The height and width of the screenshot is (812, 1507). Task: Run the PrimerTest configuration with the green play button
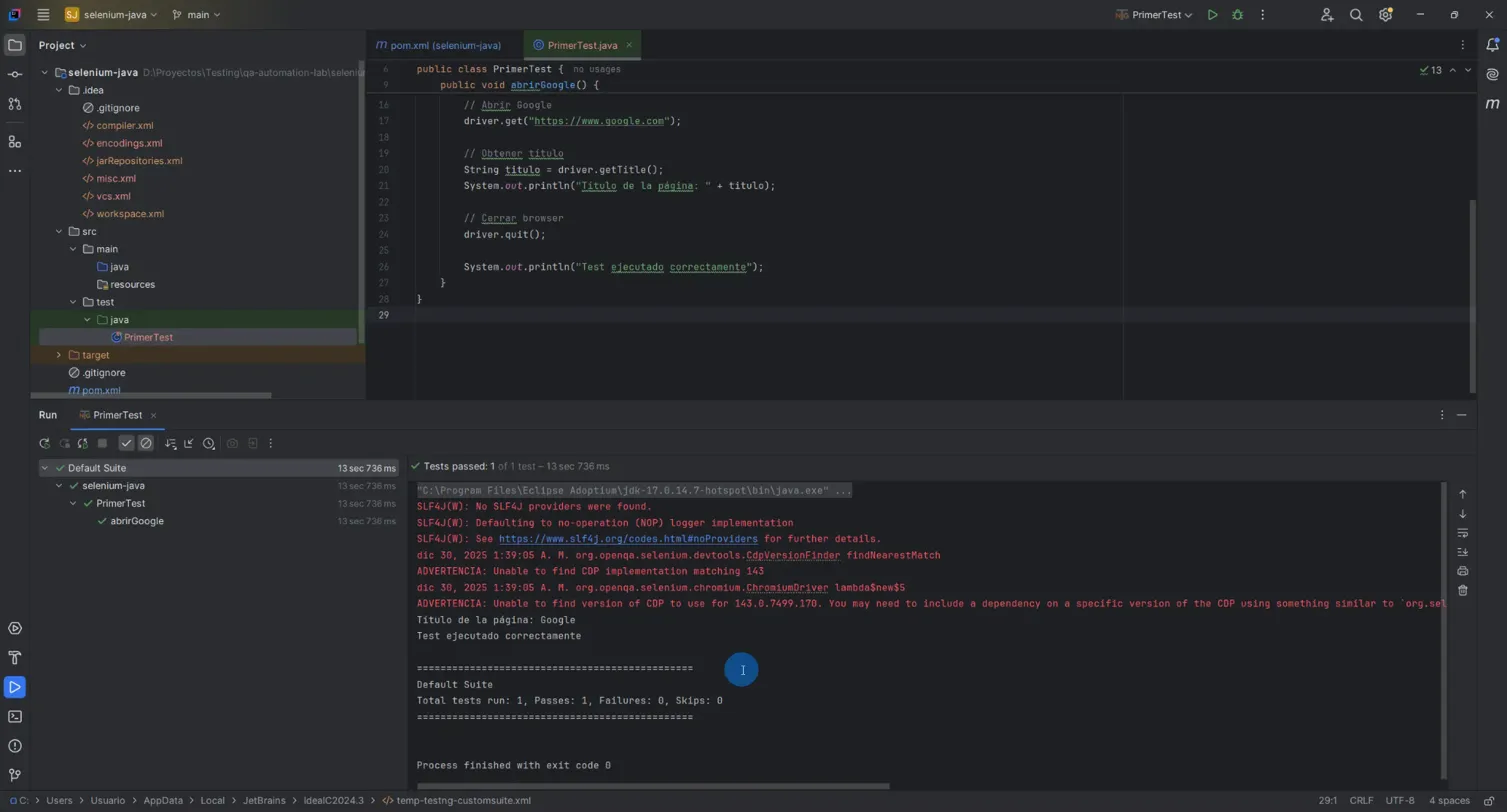click(1211, 14)
